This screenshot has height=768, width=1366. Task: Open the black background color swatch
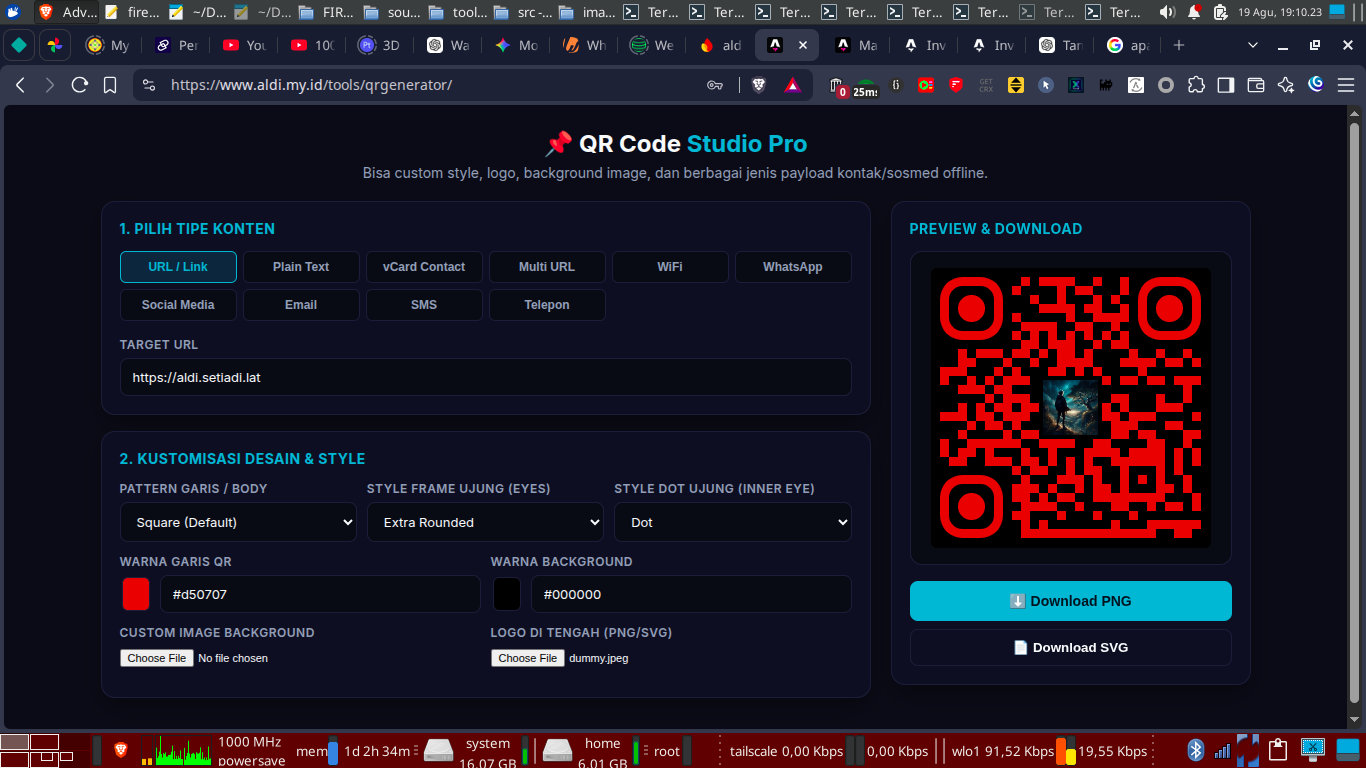point(507,594)
